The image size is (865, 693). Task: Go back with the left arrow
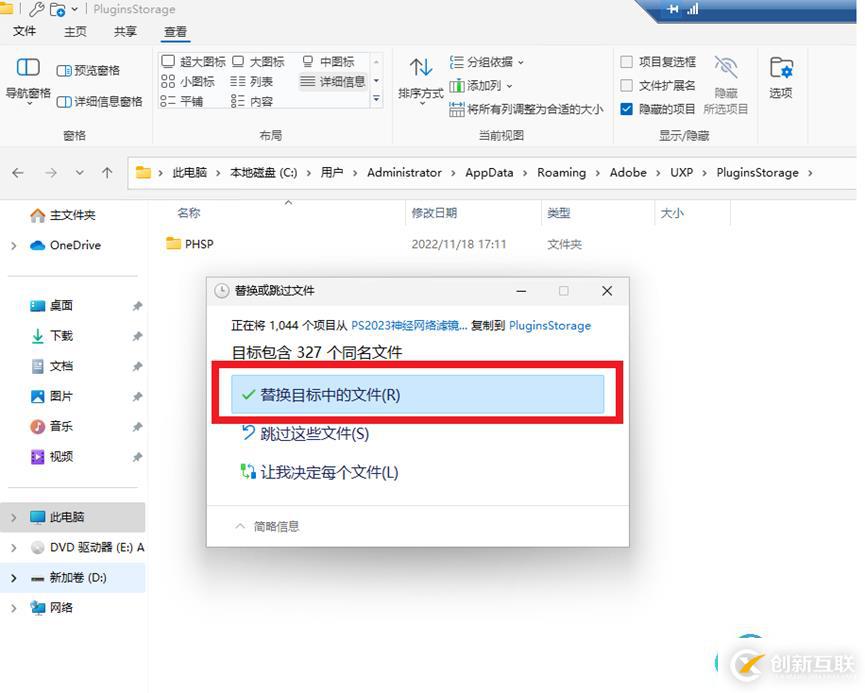(x=18, y=173)
